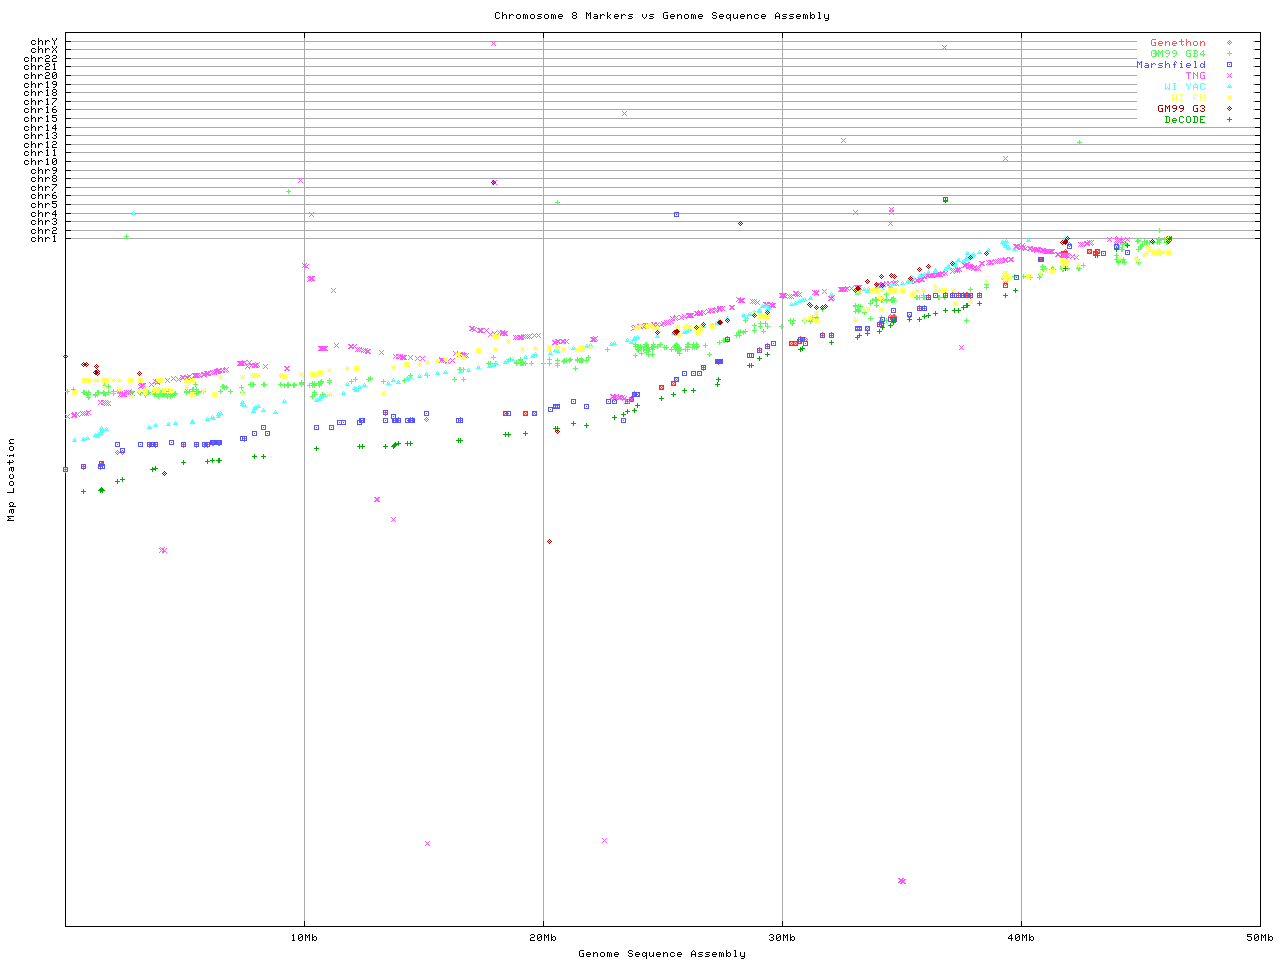Image resolution: width=1280 pixels, height=960 pixels.
Task: Click the chrY y-axis label
Action: (44, 42)
